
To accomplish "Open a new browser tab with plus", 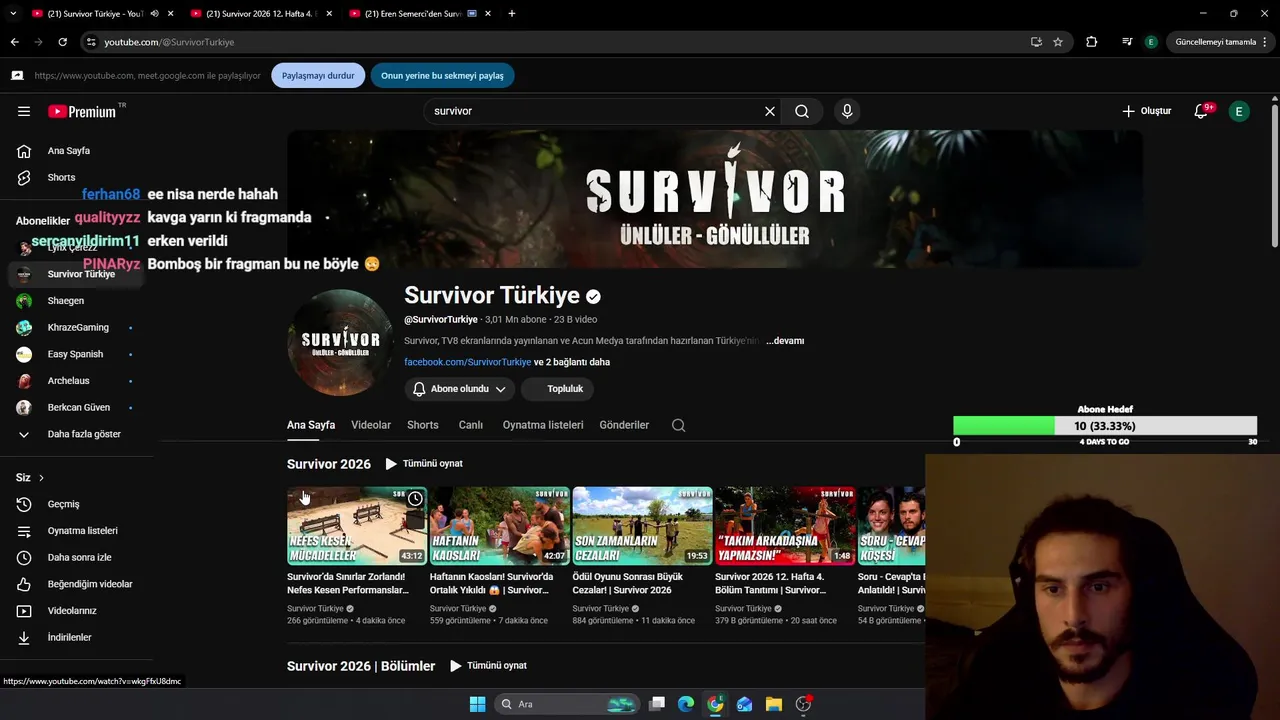I will click(x=512, y=13).
